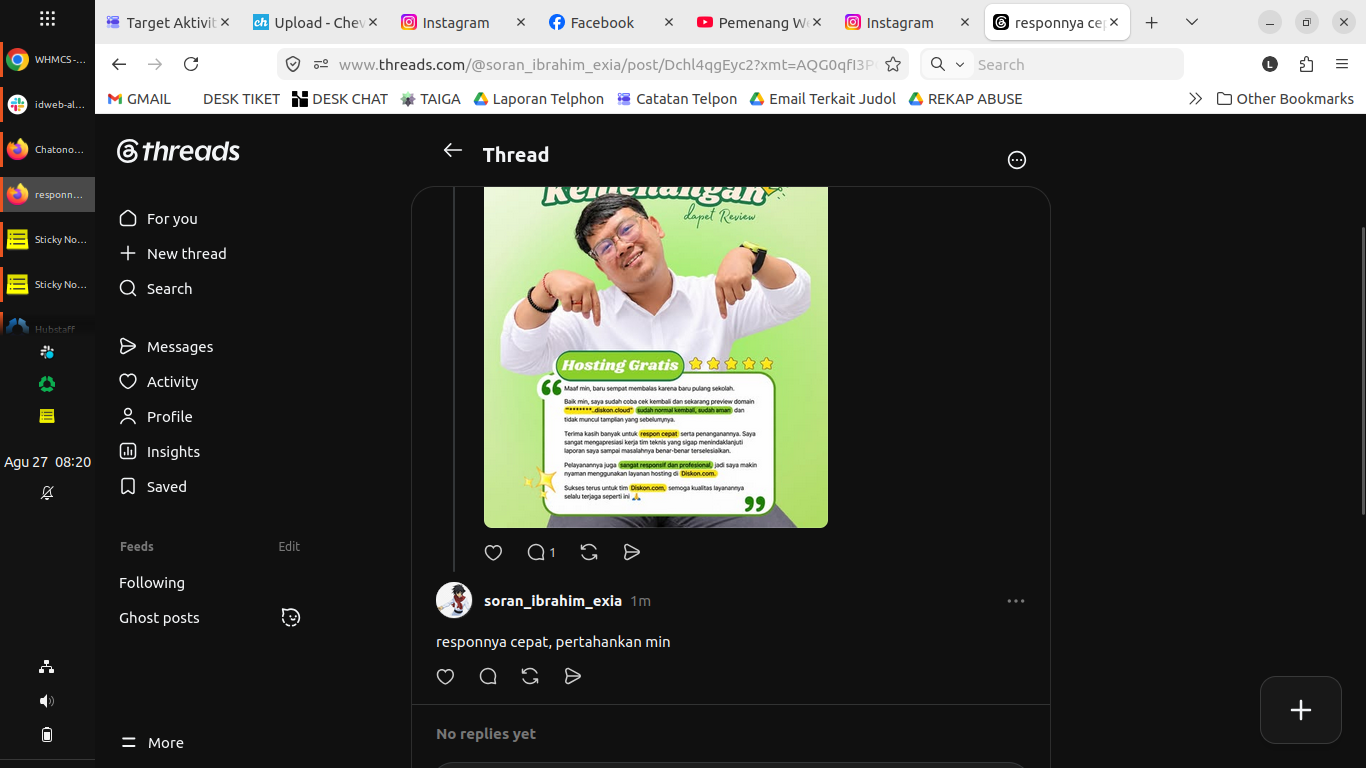
Task: Open the Other Bookmarks folder
Action: [1285, 99]
